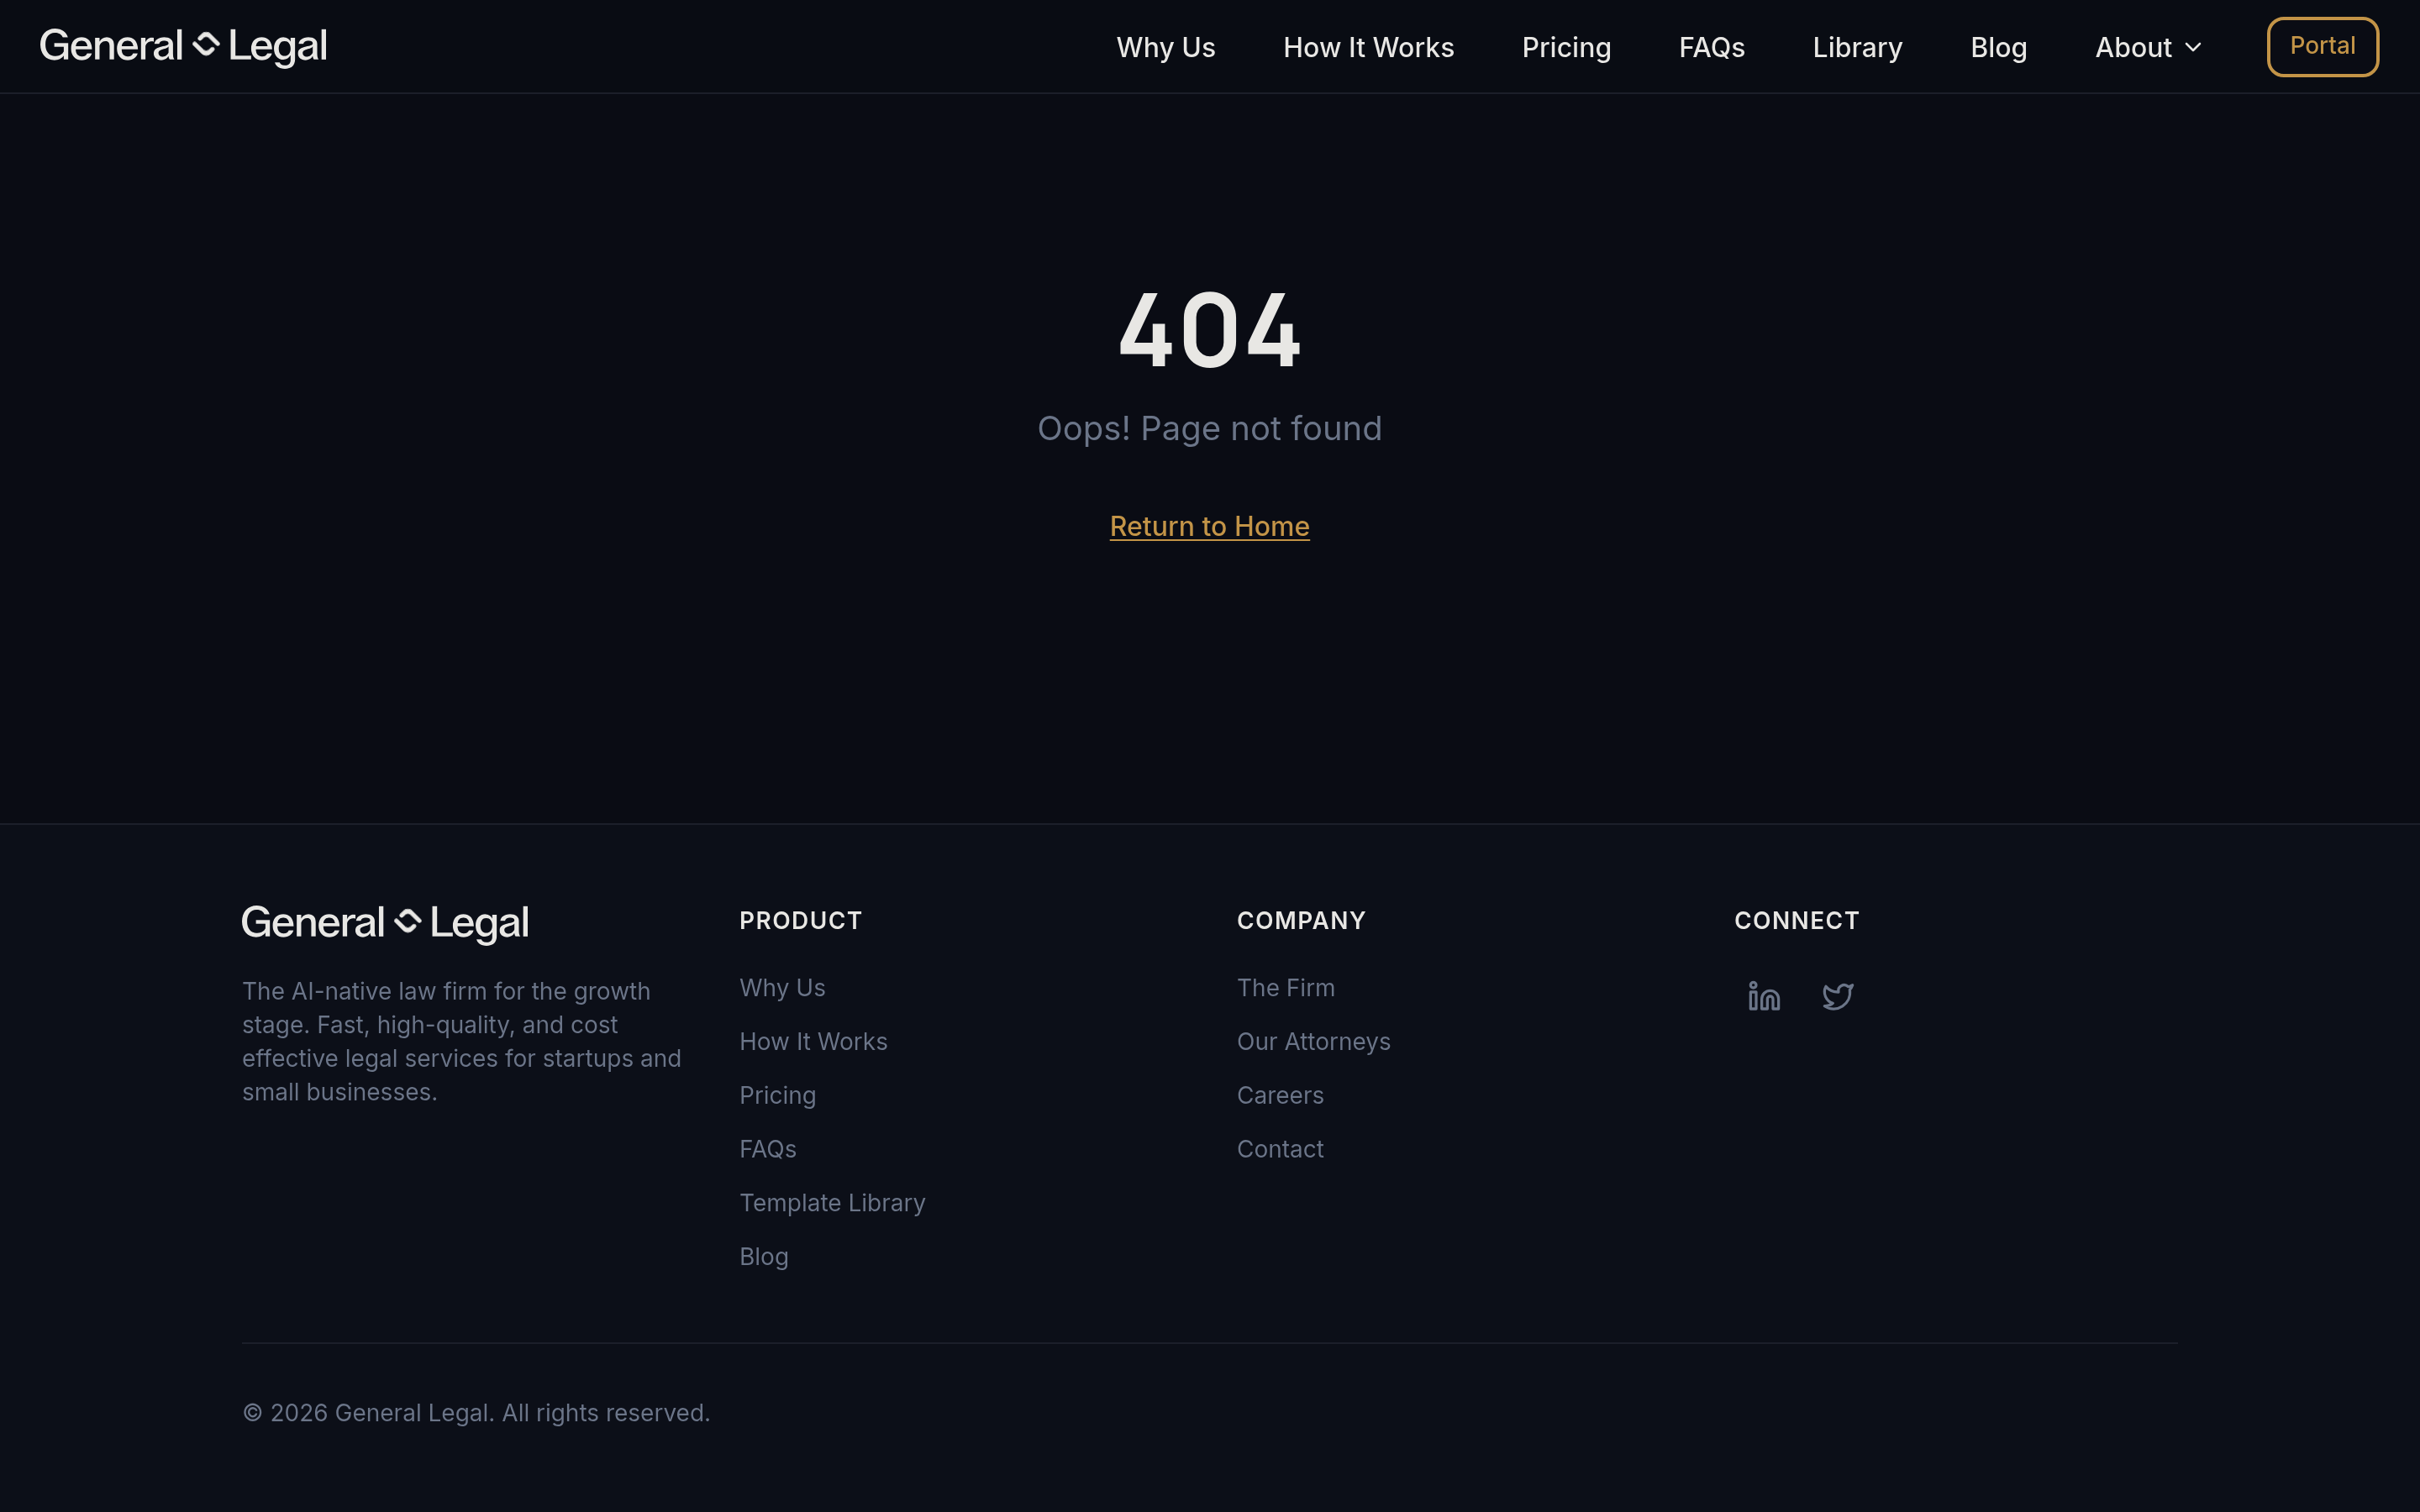Click the footer How It Works link

(x=813, y=1042)
